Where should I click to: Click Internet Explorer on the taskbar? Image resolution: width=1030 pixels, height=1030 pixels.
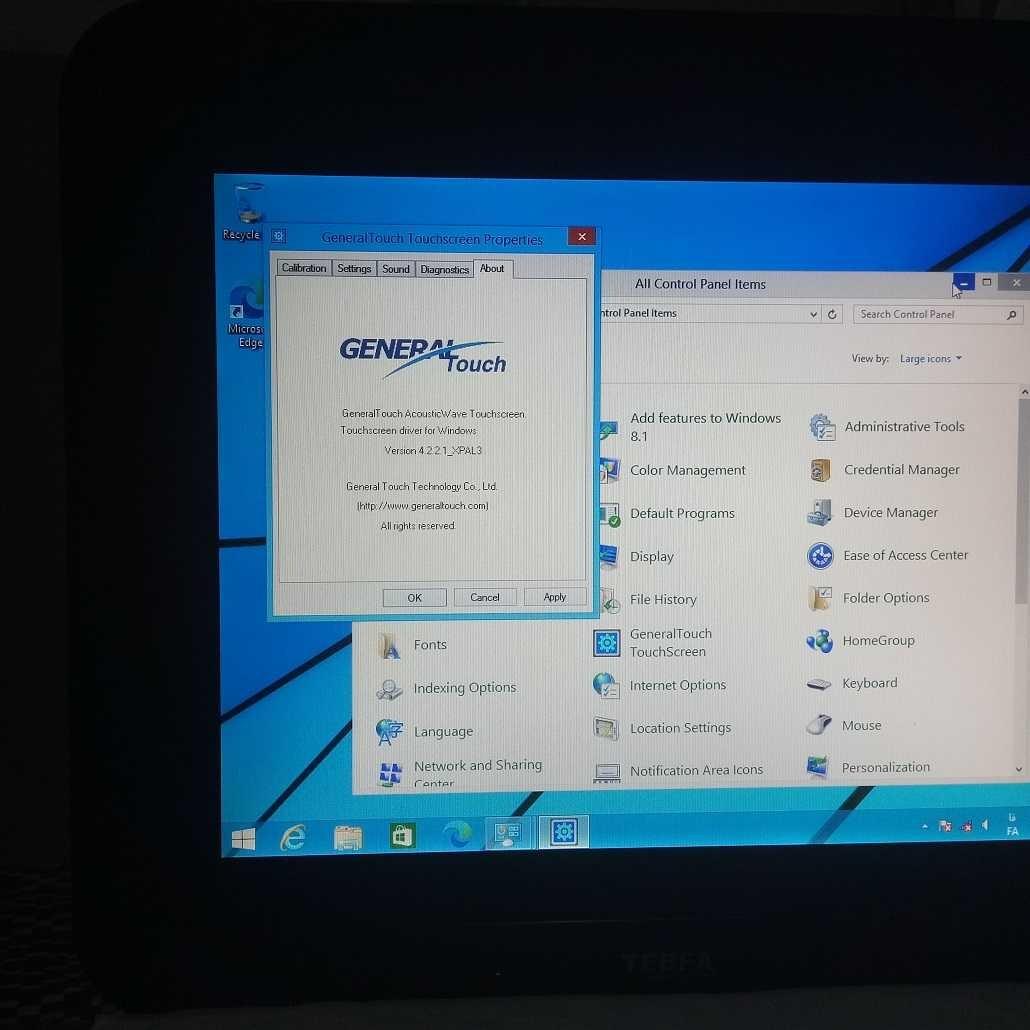pos(292,836)
